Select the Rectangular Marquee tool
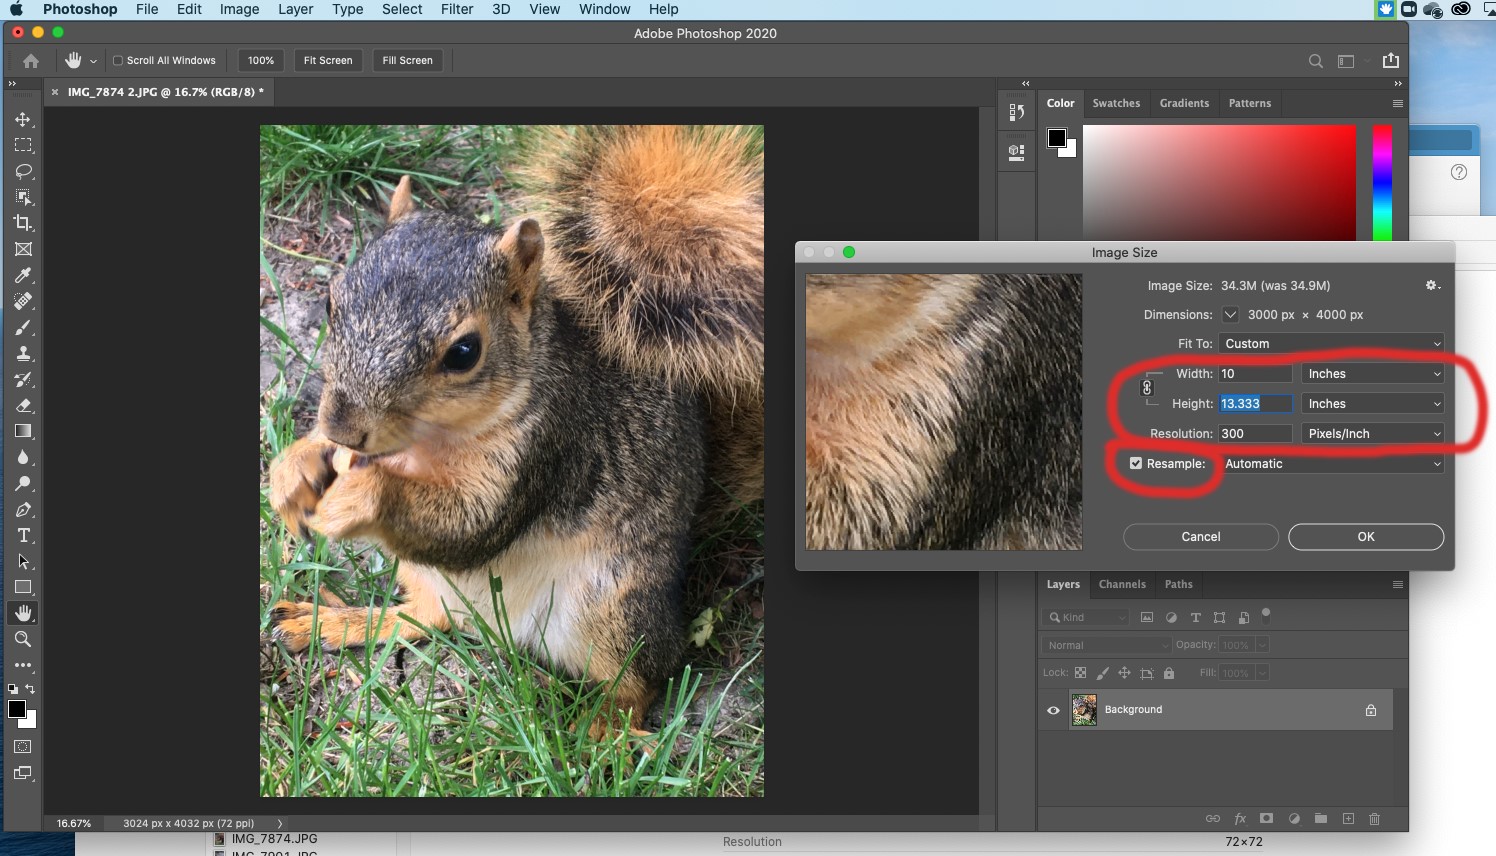Viewport: 1496px width, 856px height. tap(23, 145)
